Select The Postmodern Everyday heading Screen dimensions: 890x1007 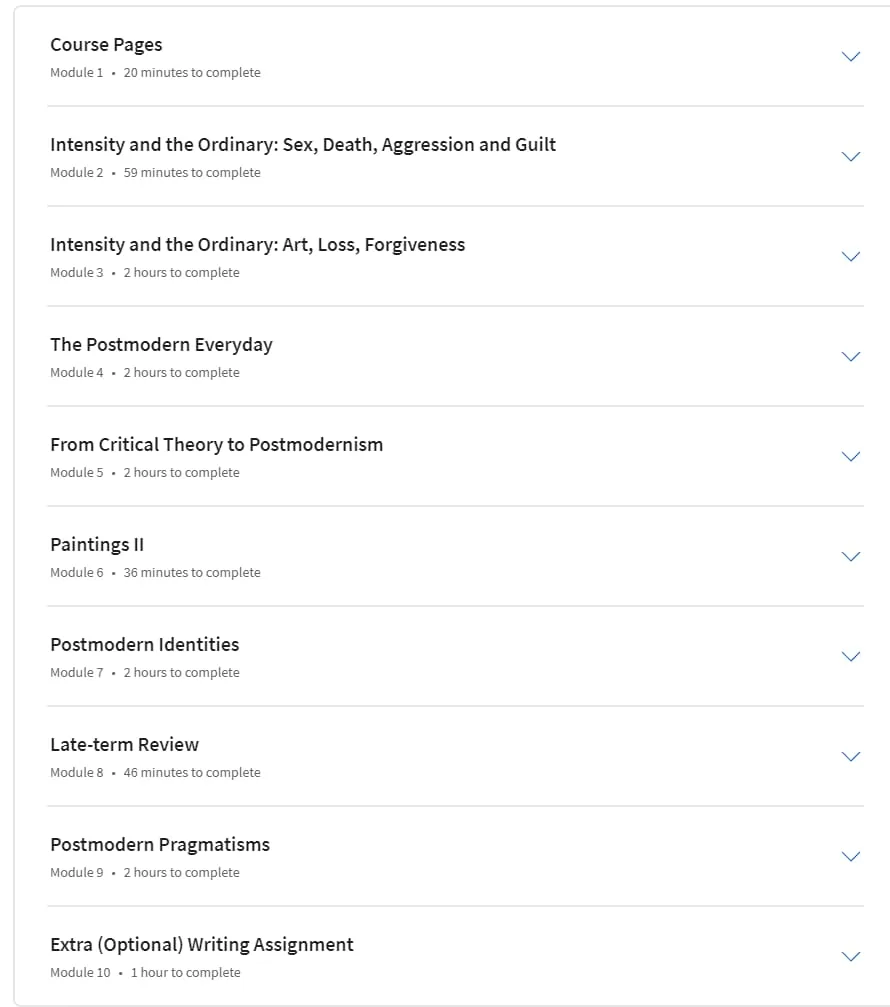pyautogui.click(x=161, y=345)
